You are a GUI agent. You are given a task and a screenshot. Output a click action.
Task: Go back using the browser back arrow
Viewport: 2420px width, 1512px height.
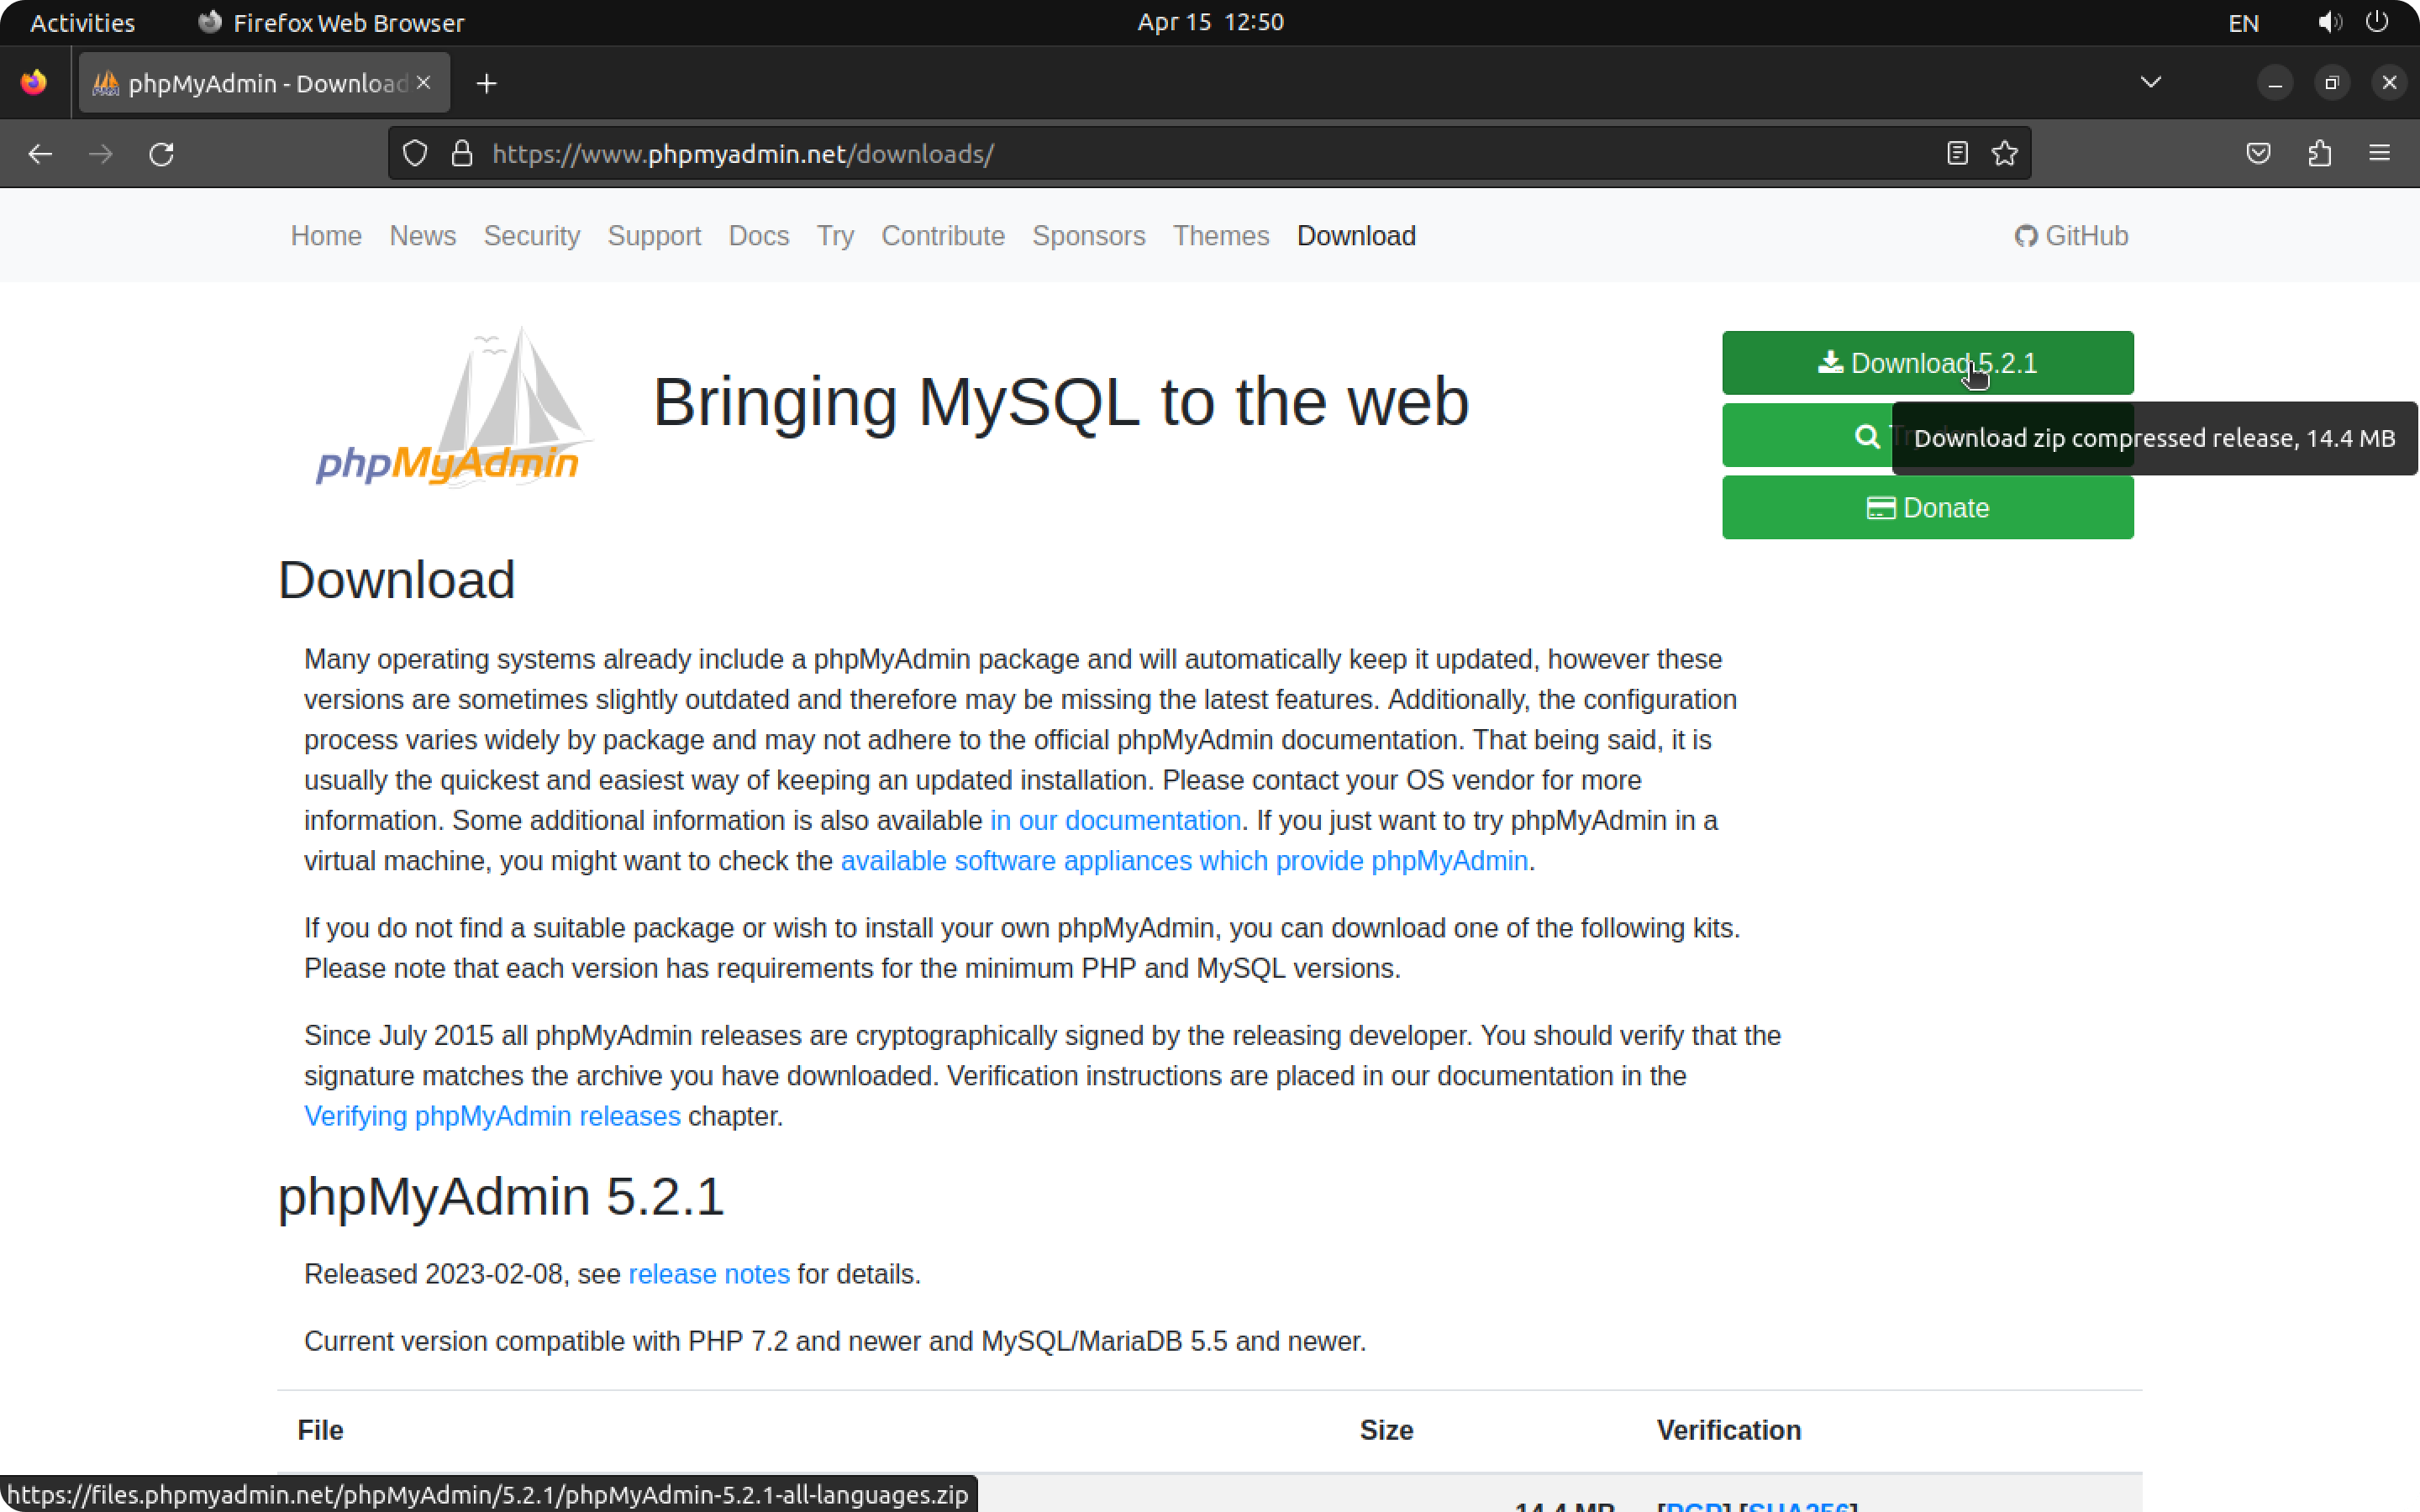(40, 154)
